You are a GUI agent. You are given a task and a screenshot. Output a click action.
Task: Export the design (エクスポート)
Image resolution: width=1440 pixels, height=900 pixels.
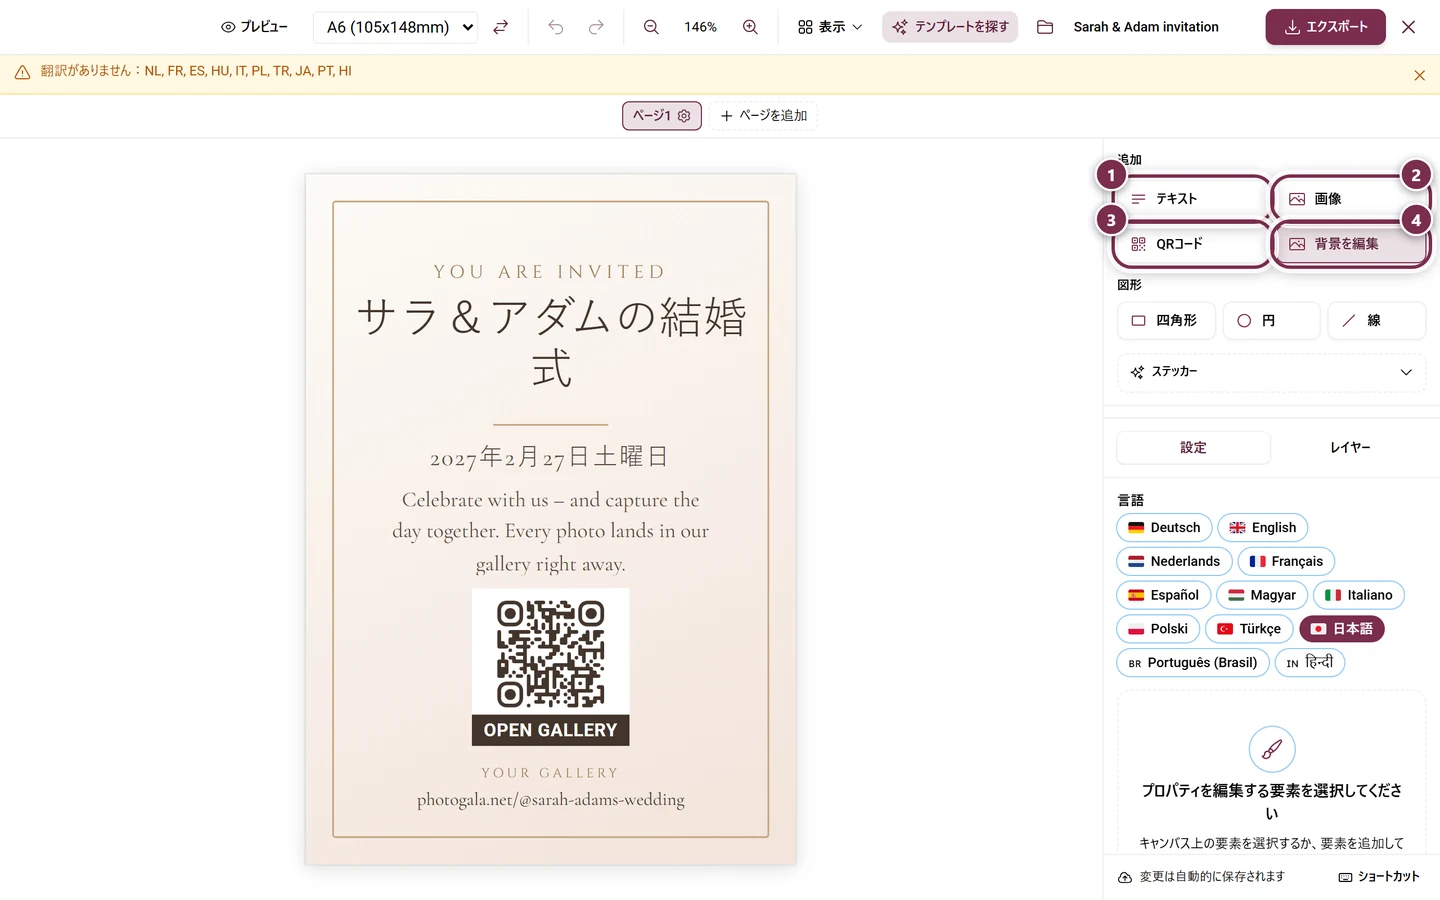[1325, 27]
